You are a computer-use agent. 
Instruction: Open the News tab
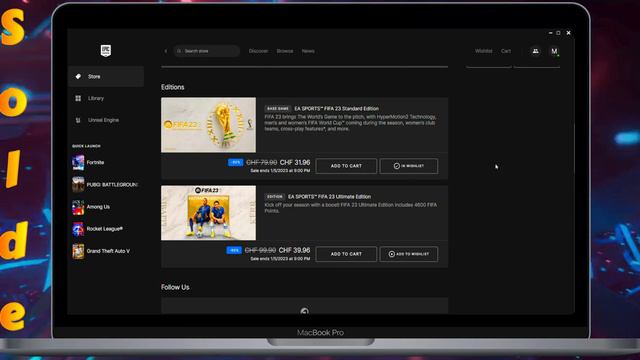coord(308,51)
